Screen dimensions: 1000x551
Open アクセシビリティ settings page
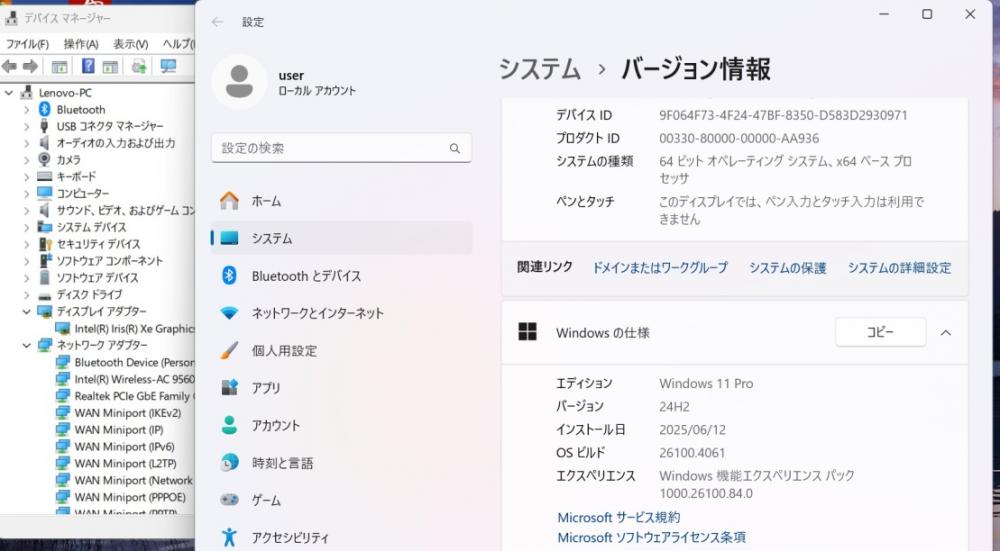click(341, 538)
